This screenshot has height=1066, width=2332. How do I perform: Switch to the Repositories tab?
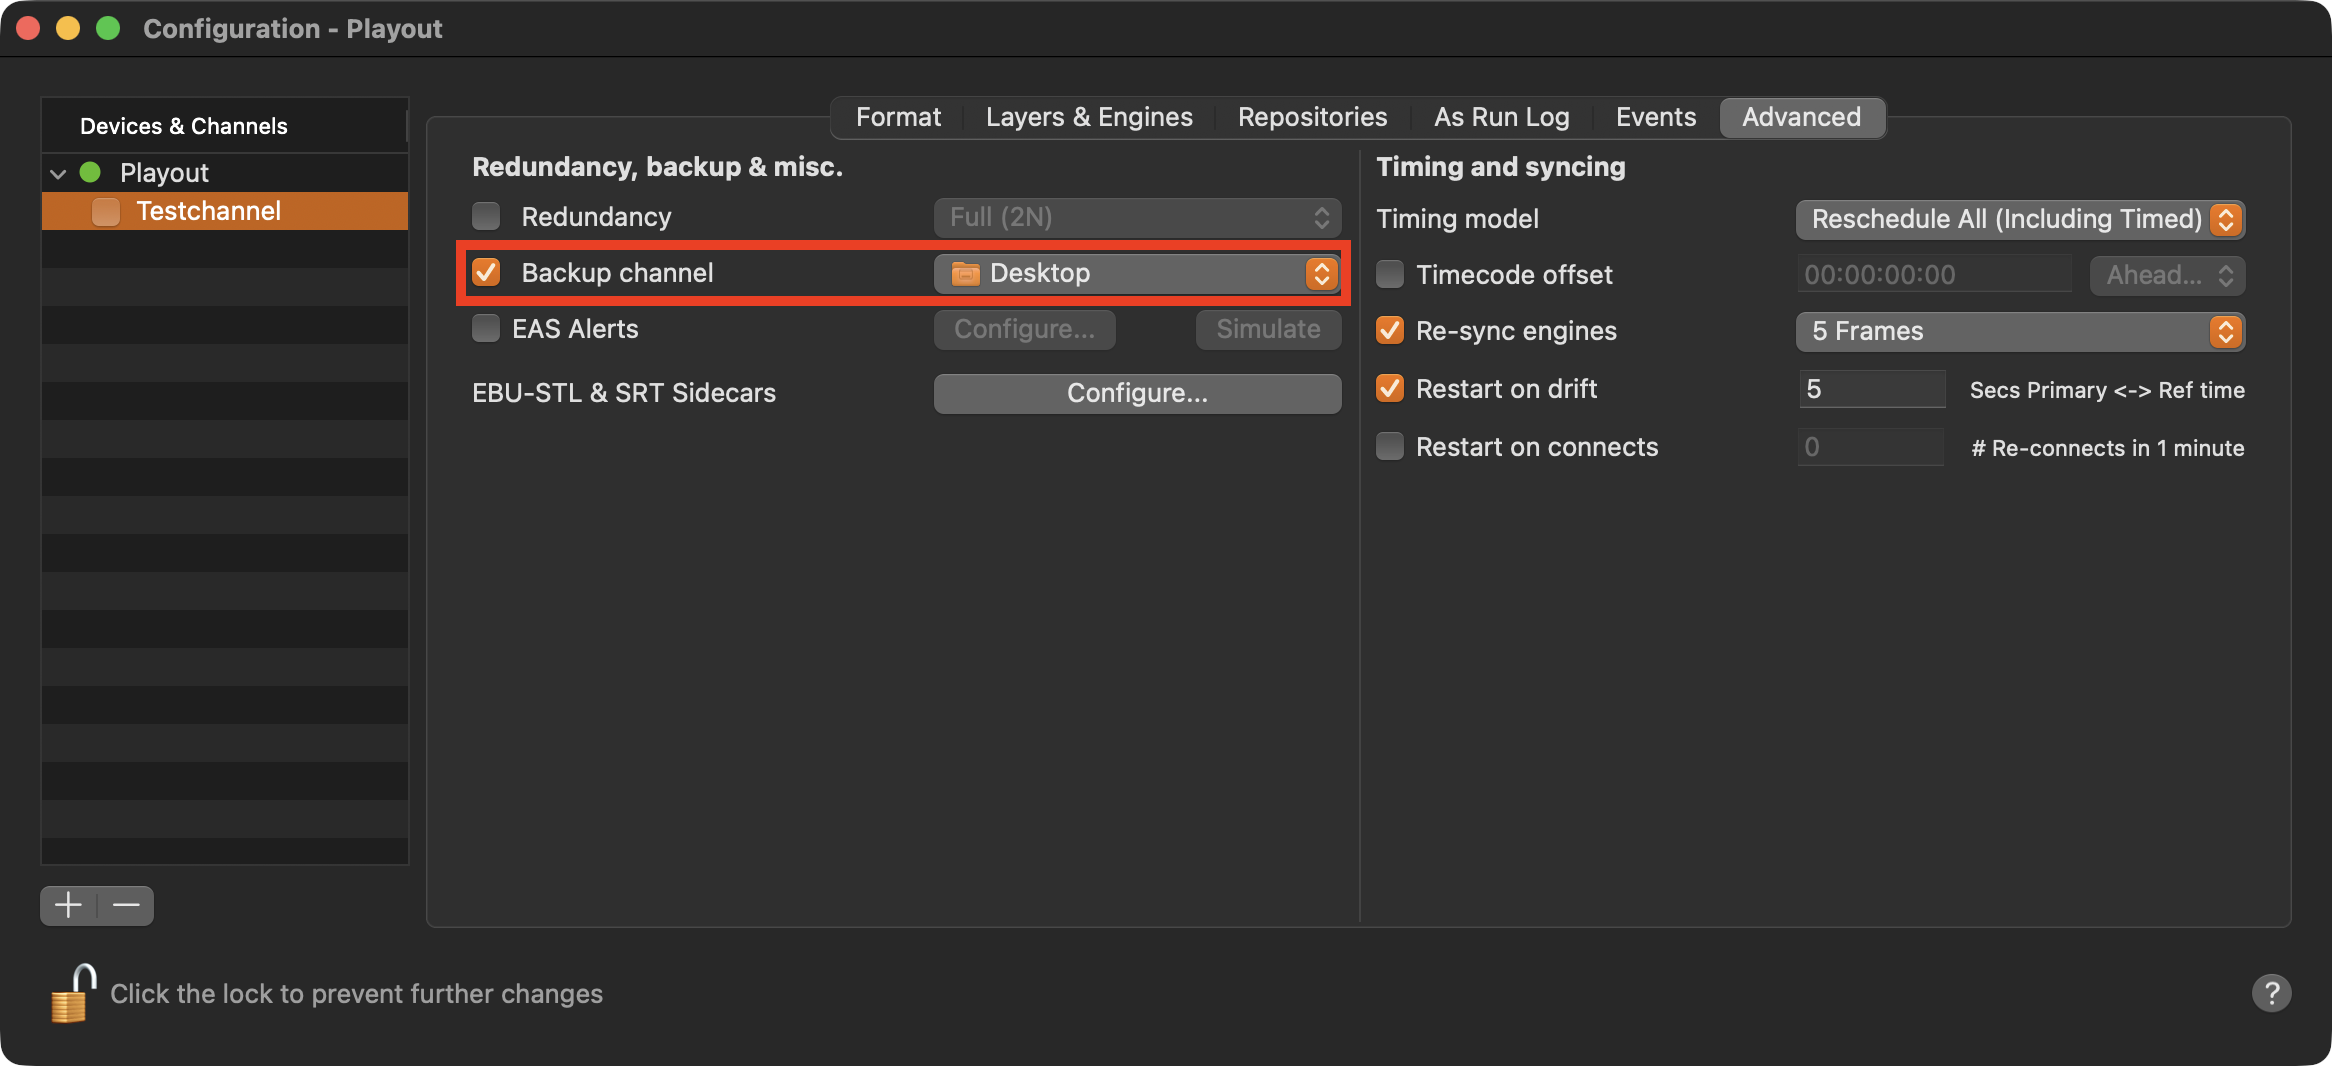click(1312, 117)
